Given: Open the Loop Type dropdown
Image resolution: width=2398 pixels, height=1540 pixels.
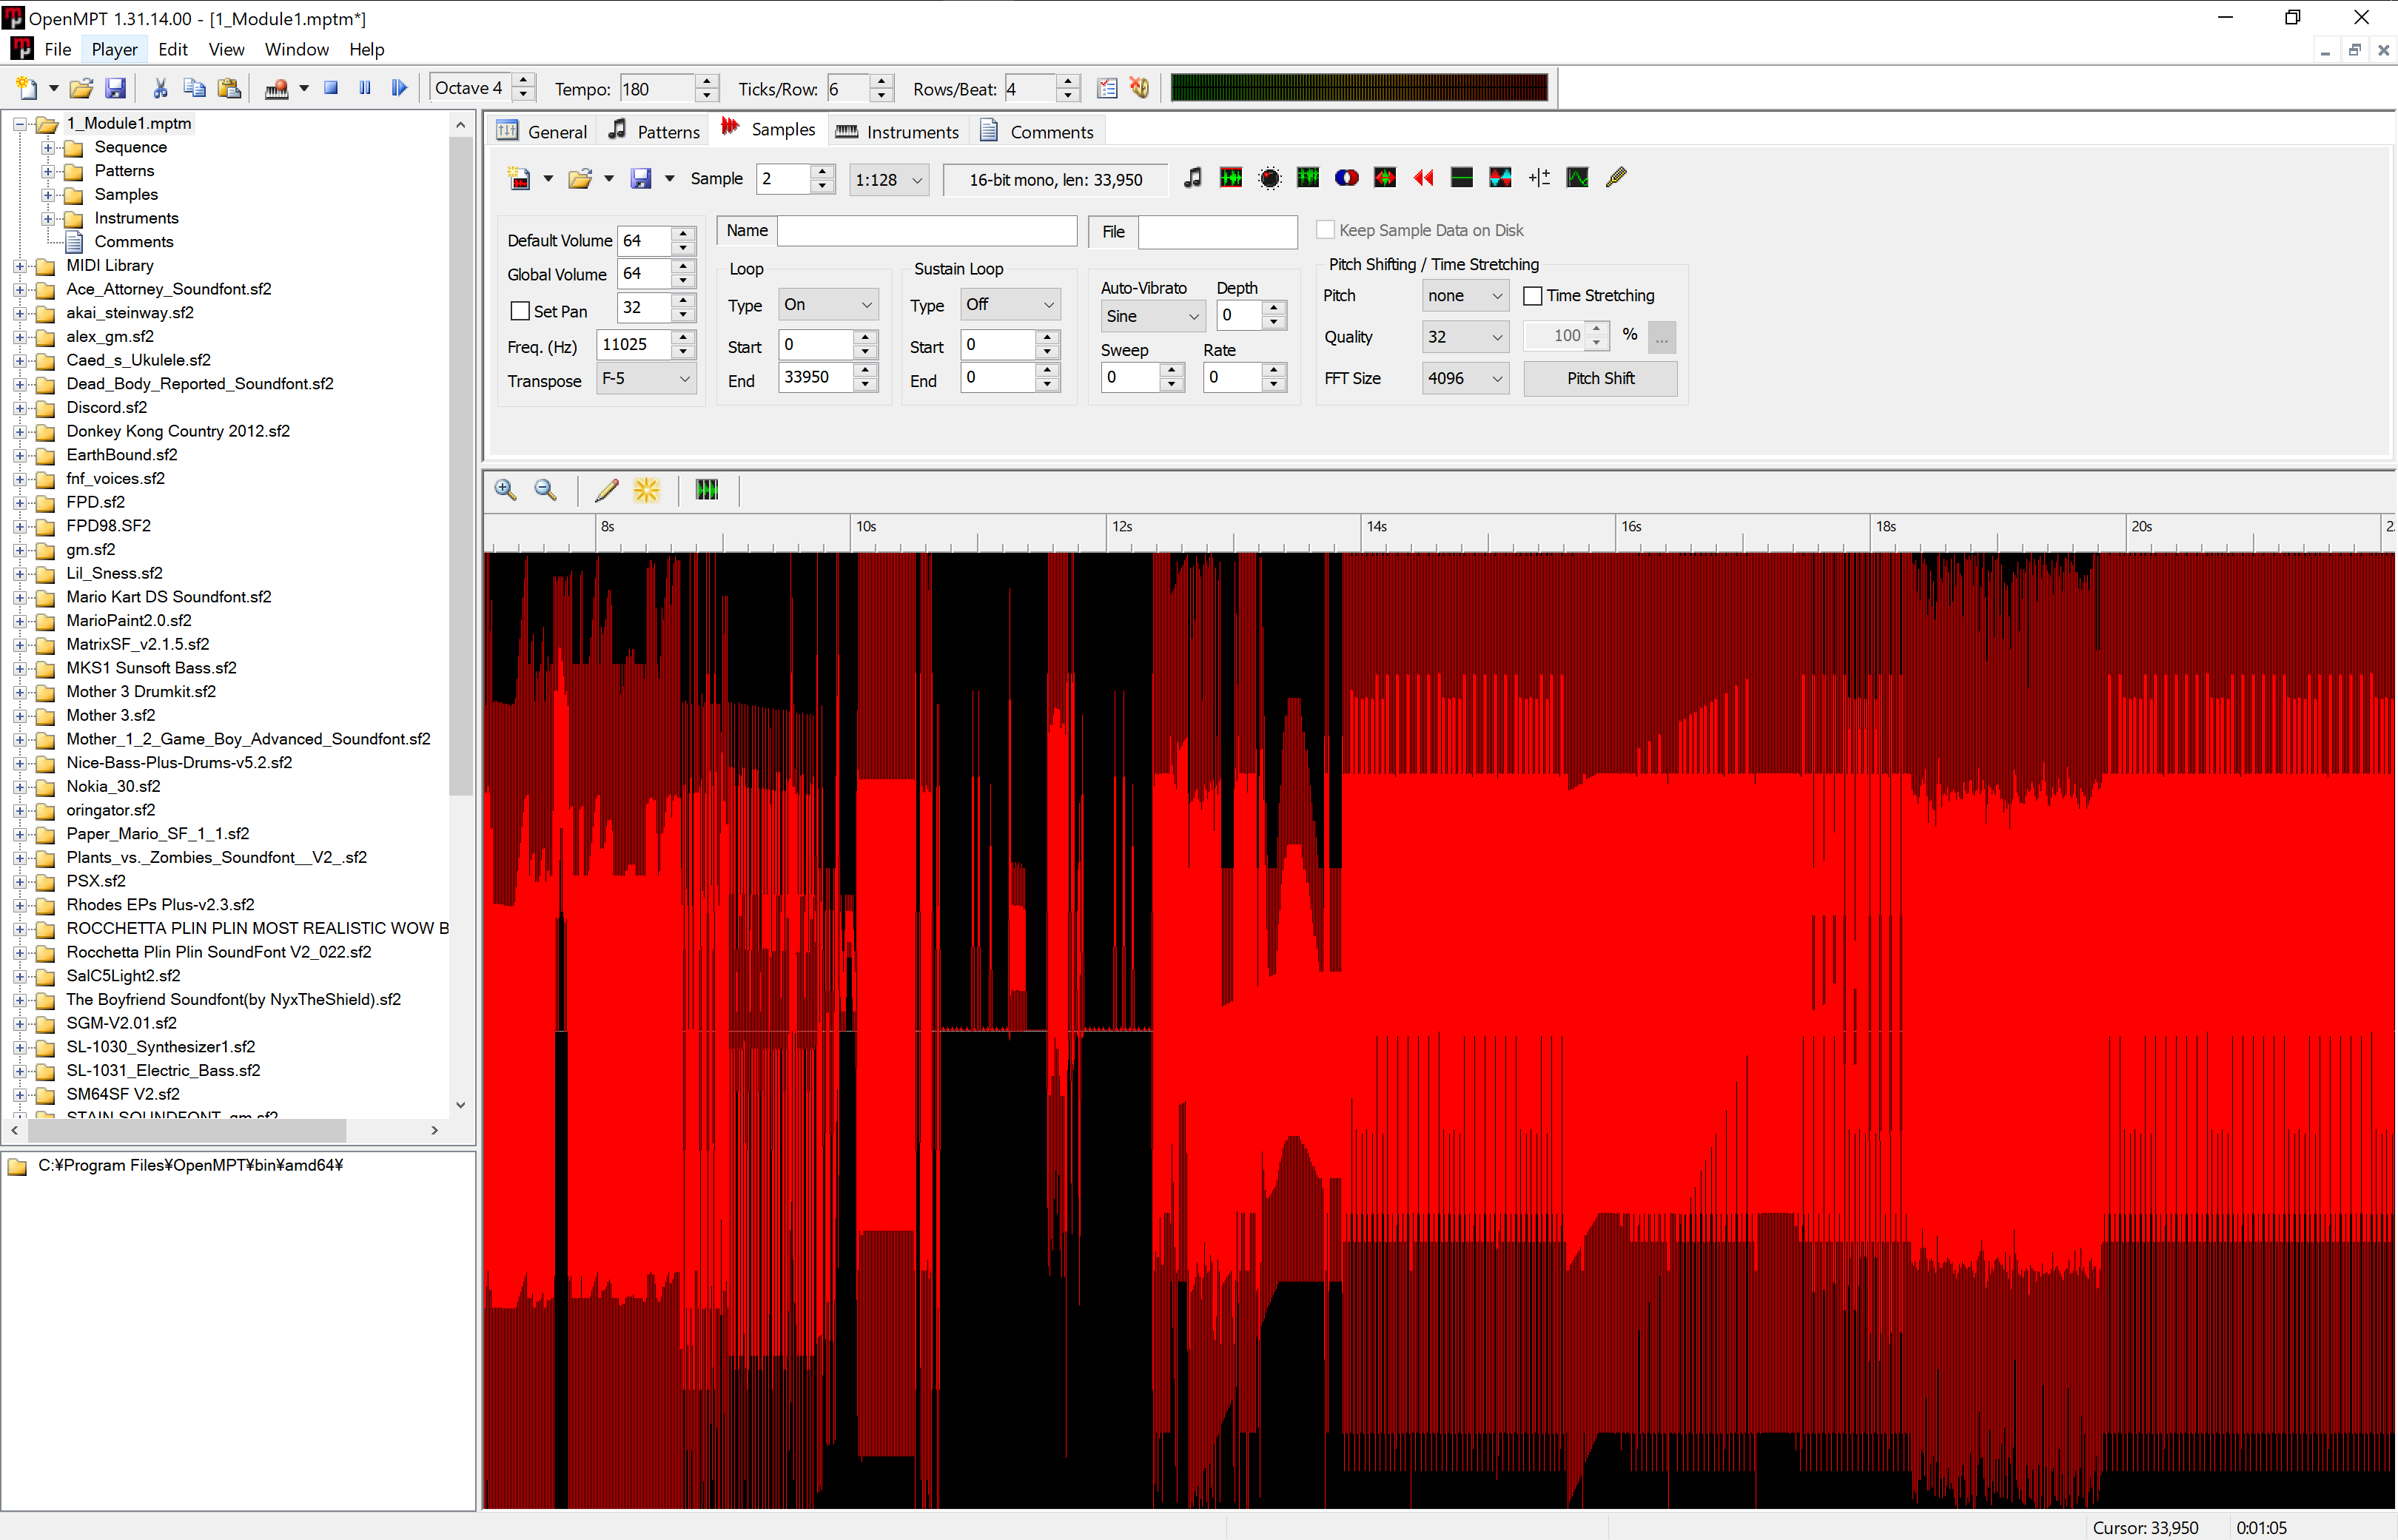Looking at the screenshot, I should click(828, 305).
